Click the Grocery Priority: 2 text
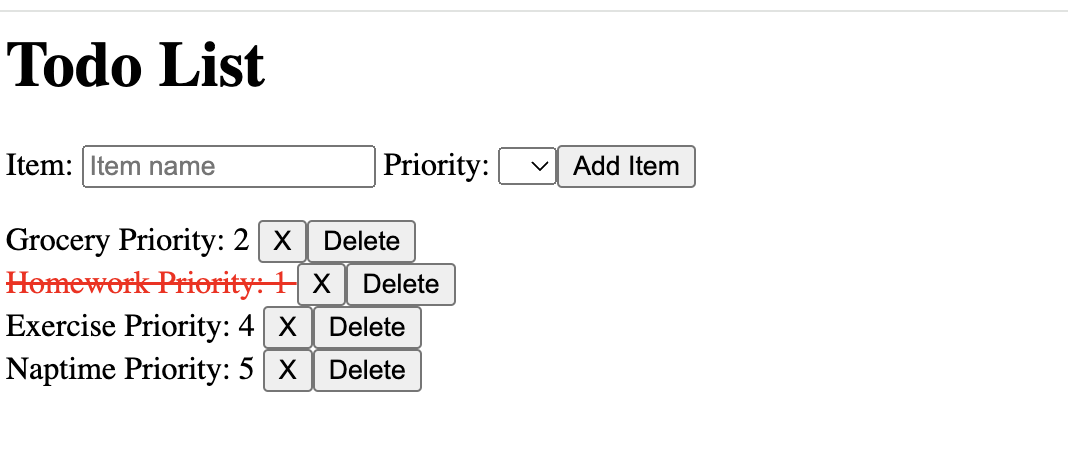This screenshot has height=464, width=1068. [127, 241]
